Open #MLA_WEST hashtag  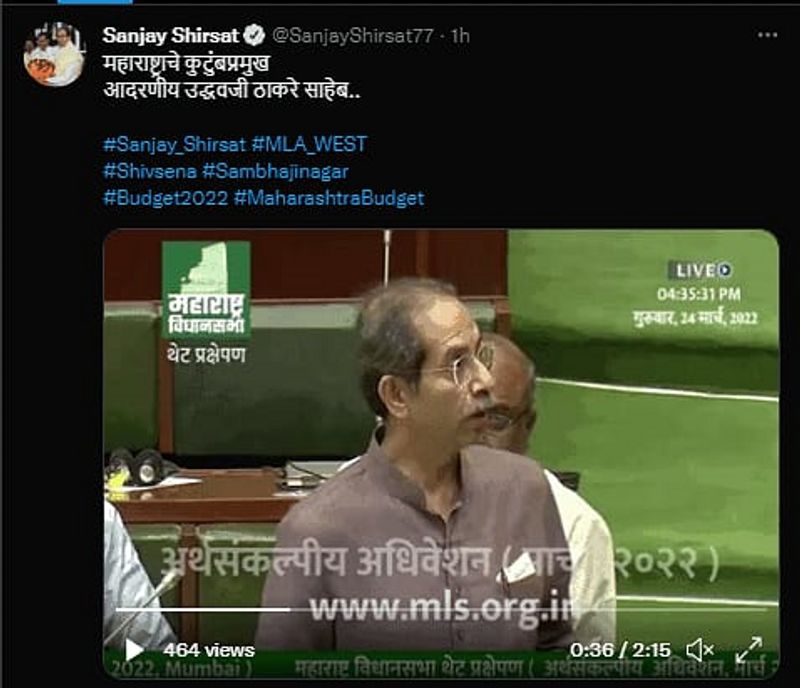click(309, 144)
